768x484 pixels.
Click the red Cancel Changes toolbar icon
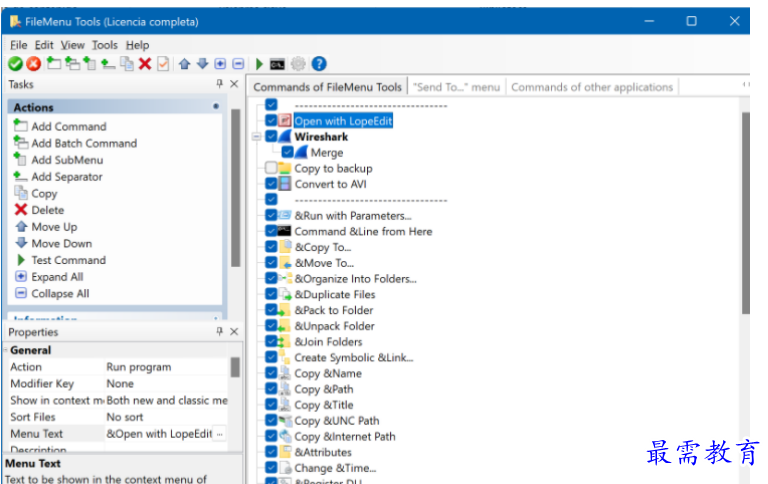(33, 64)
